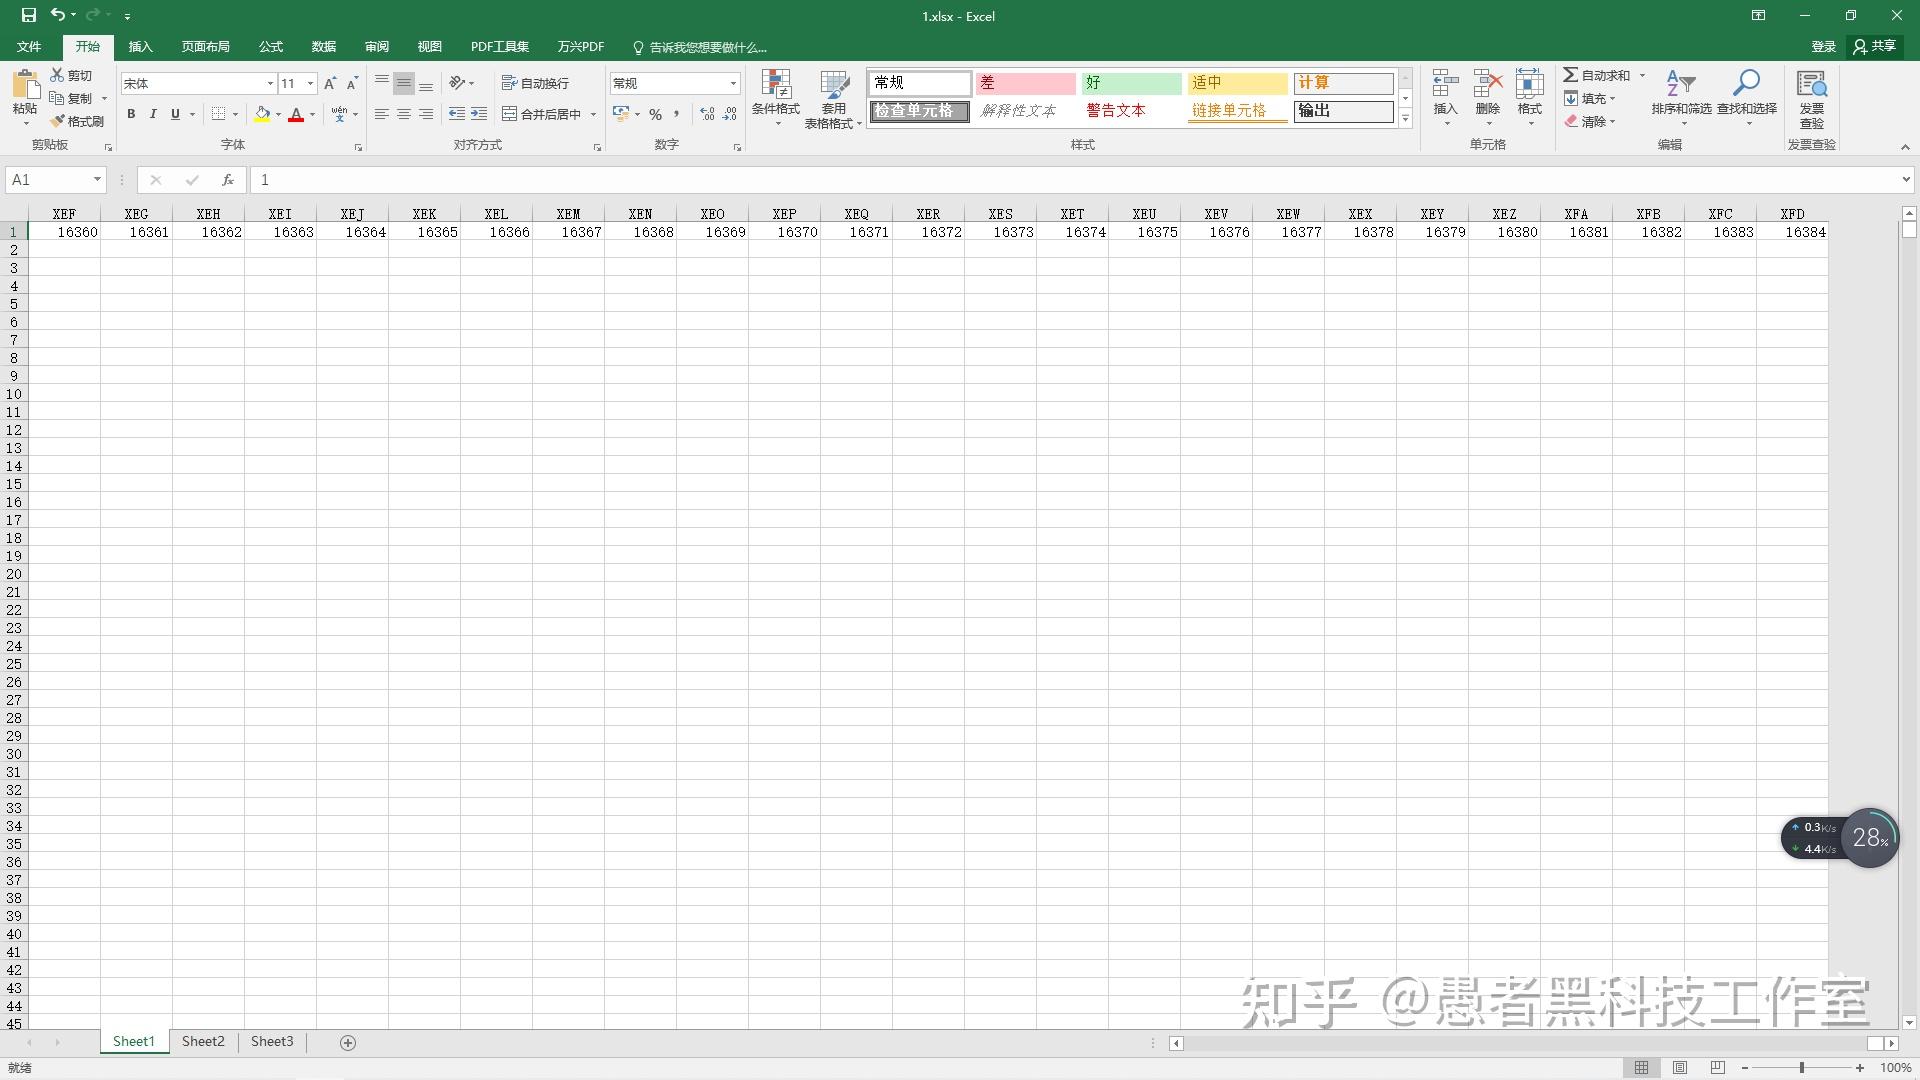Image resolution: width=1920 pixels, height=1080 pixels.
Task: Select the 自动换行 (Wrap Text) toggle
Action: [x=537, y=82]
